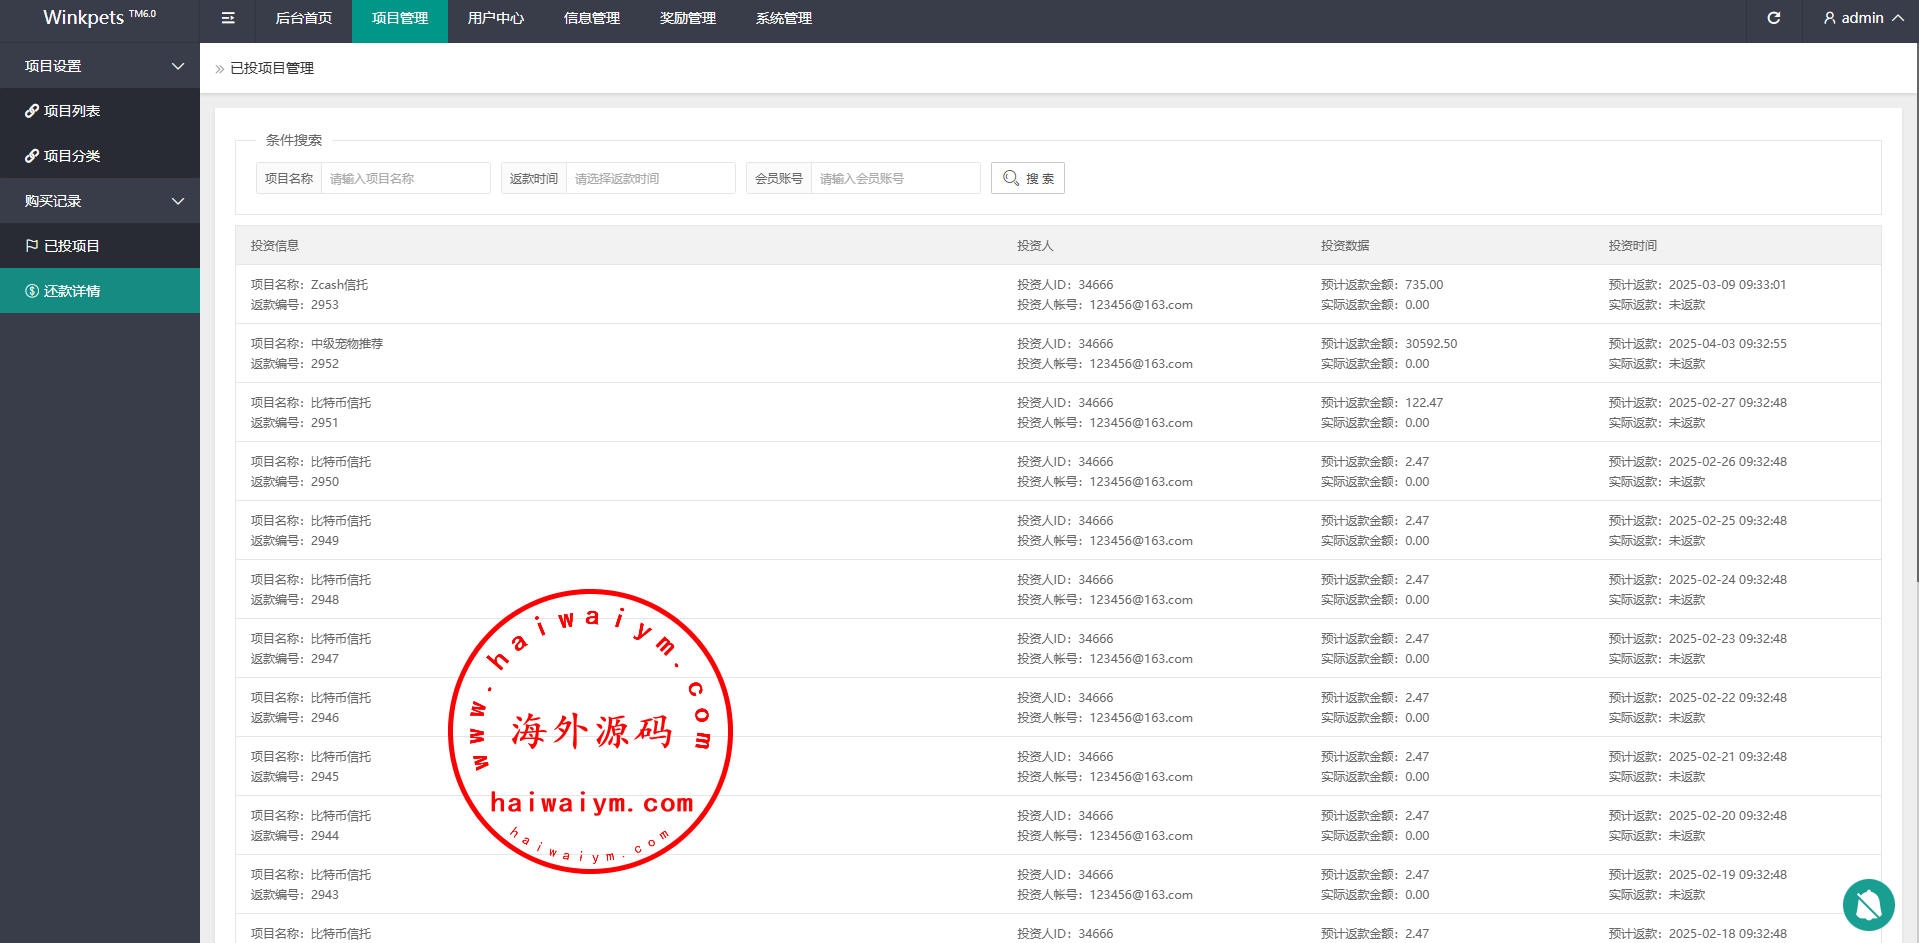Screen dimensions: 1919x943
Task: Open the floating green notification bell widget
Action: tap(1868, 905)
